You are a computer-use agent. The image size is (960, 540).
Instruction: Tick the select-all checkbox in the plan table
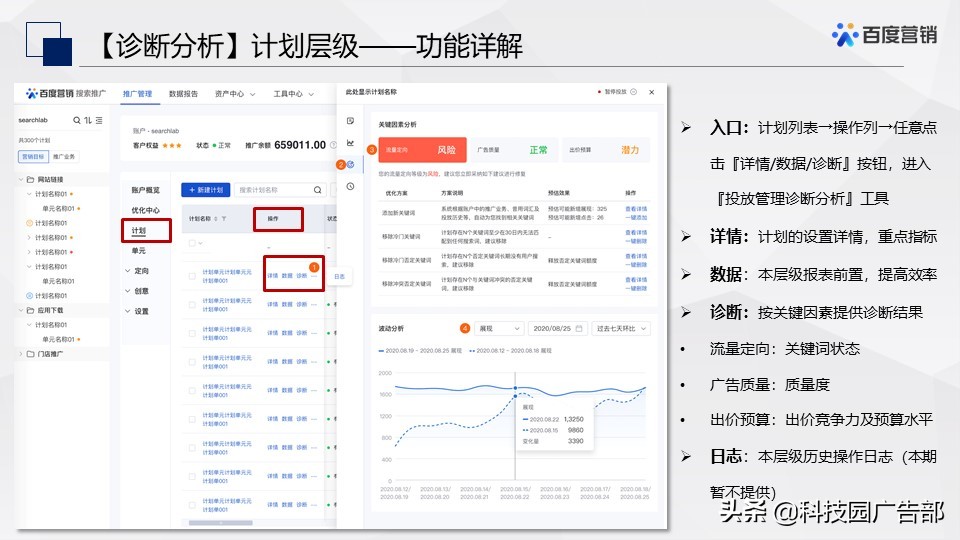pyautogui.click(x=192, y=243)
